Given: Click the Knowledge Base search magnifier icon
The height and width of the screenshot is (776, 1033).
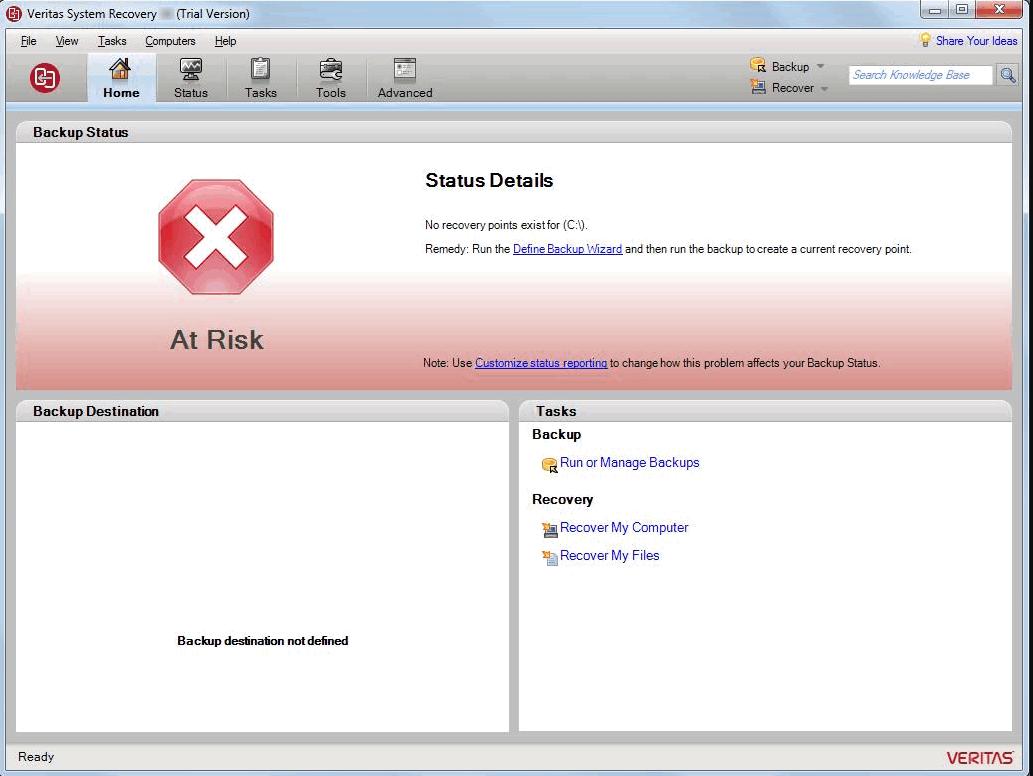Looking at the screenshot, I should 1007,75.
